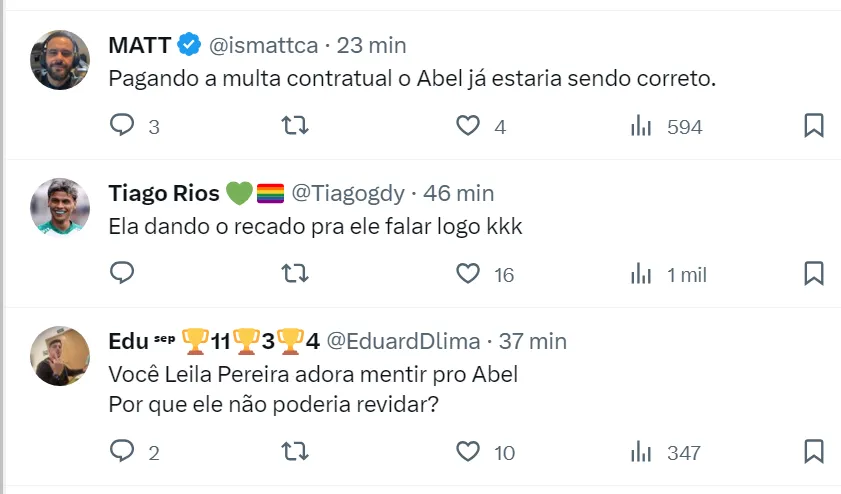
Task: Bookmark Tiago Rios's tweet
Action: coord(814,273)
